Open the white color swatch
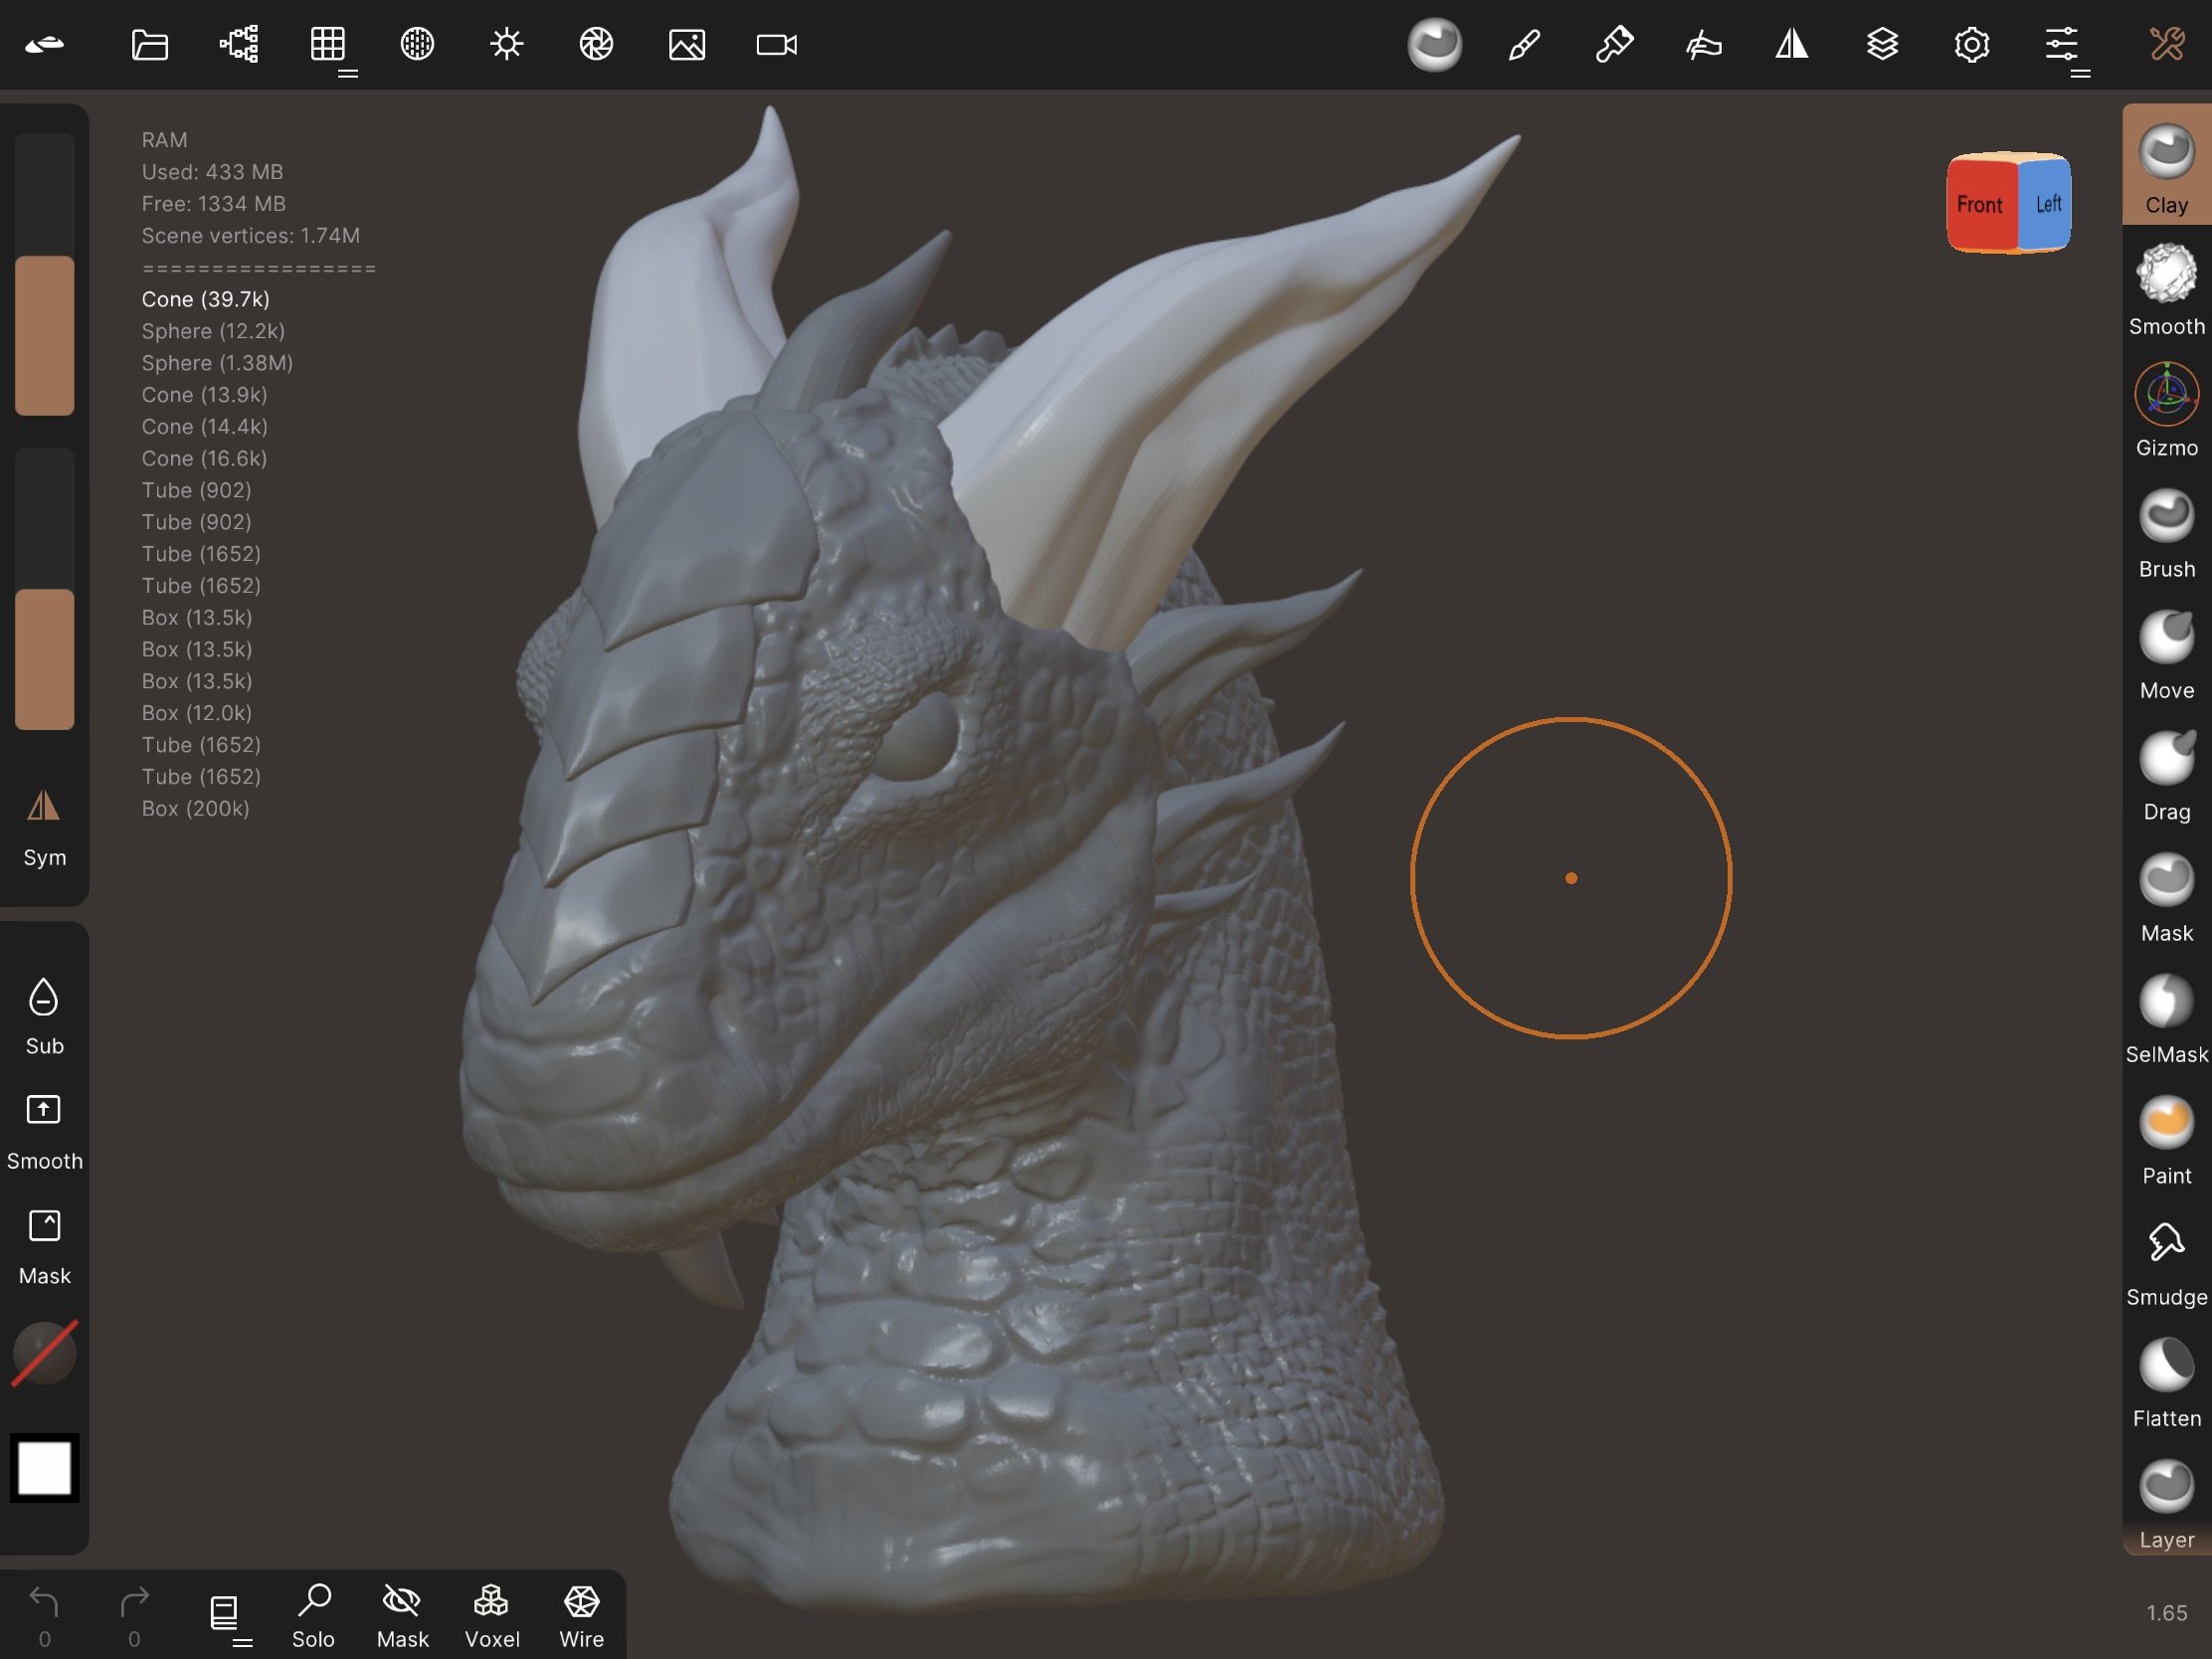 coord(44,1468)
